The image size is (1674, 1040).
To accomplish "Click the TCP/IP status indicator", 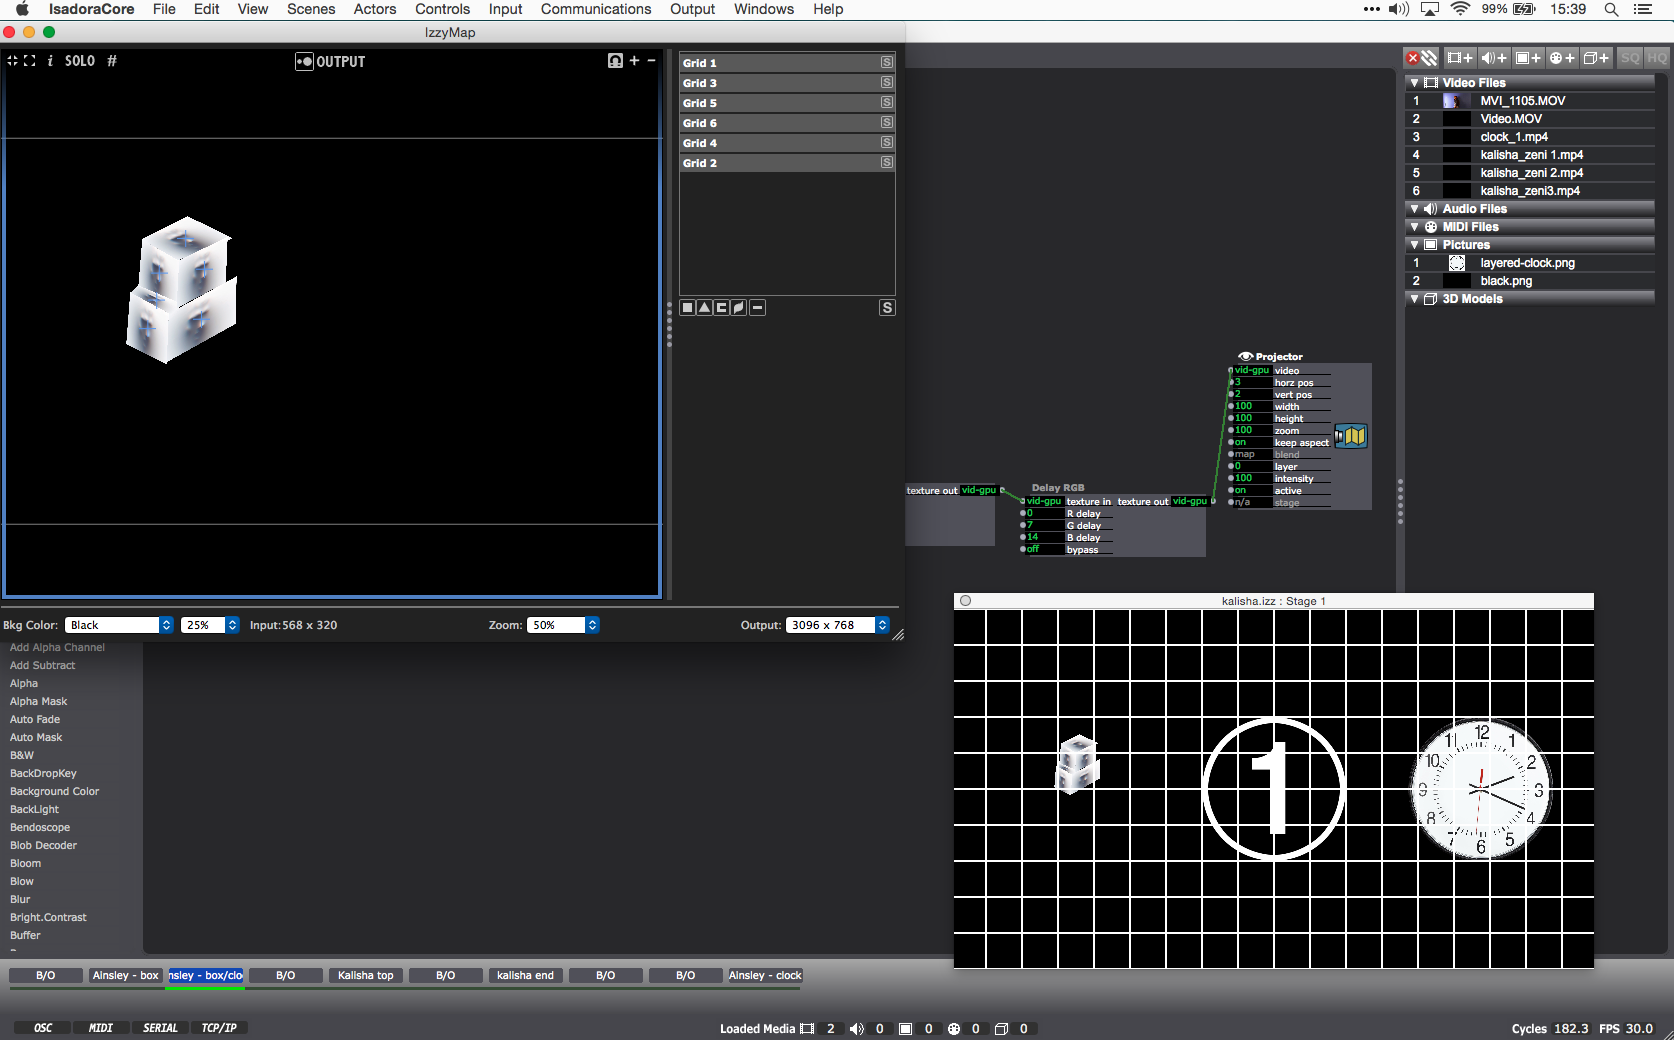I will [x=219, y=1028].
